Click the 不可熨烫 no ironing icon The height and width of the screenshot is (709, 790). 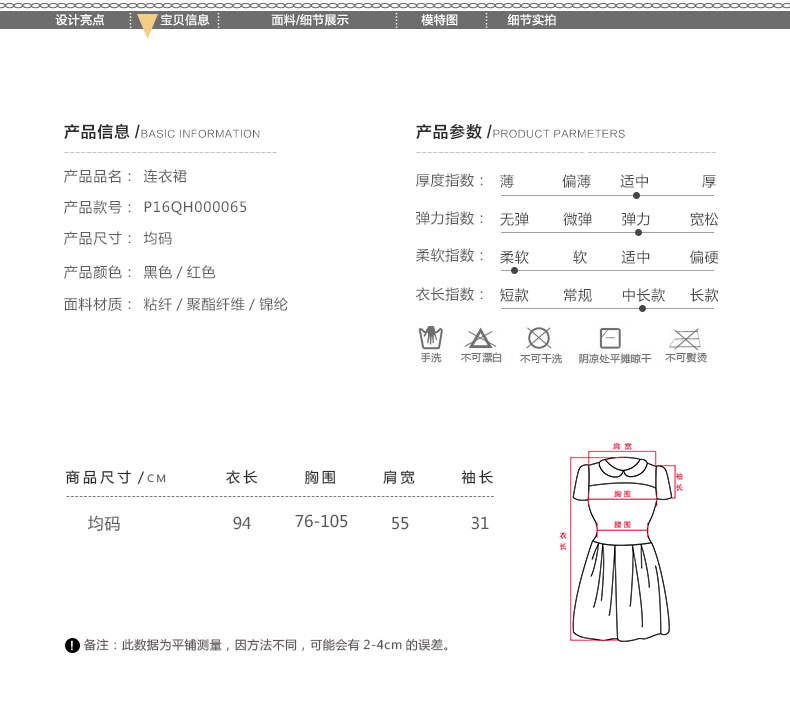[685, 339]
